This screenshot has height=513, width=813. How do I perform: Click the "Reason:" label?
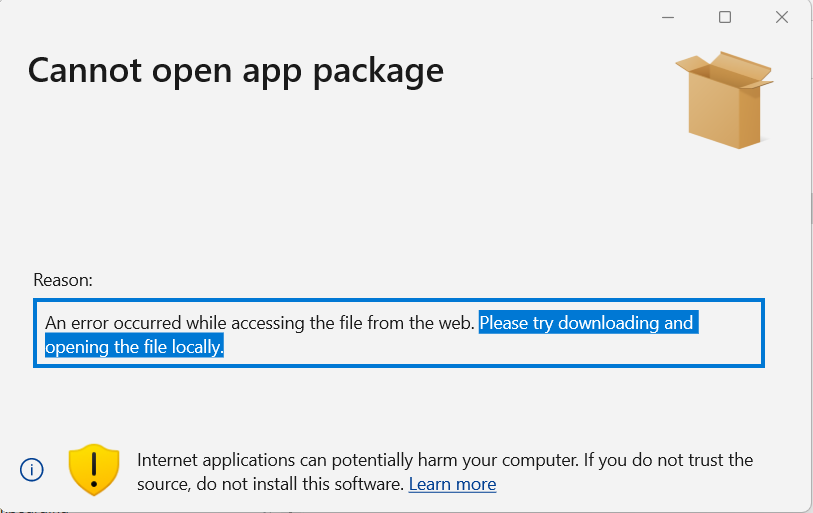point(63,280)
